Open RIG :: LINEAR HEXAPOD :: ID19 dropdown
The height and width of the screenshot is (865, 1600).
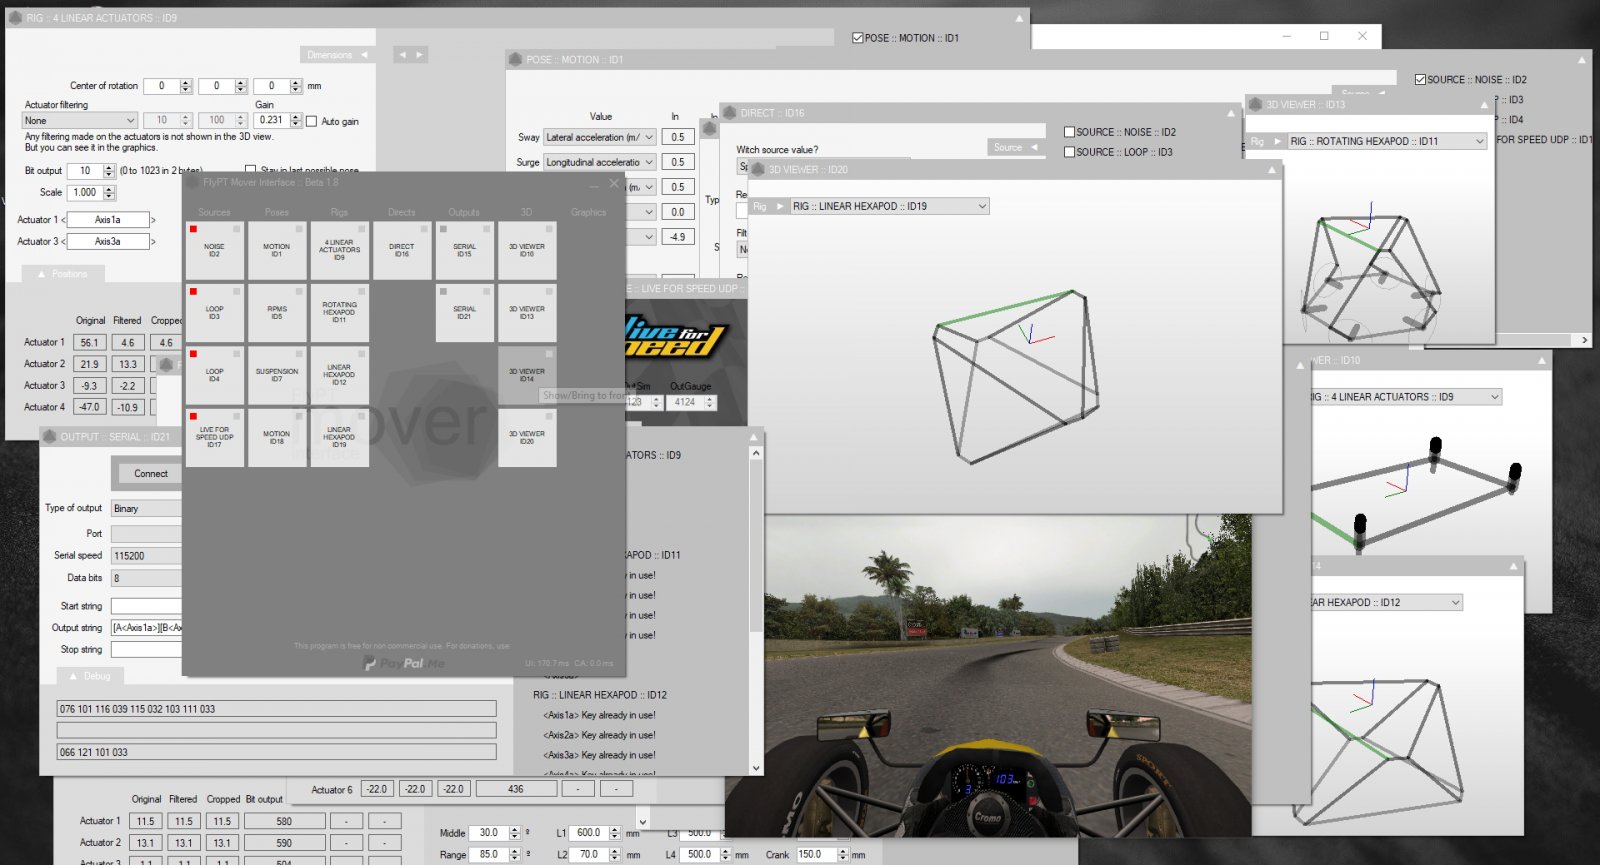click(x=890, y=206)
